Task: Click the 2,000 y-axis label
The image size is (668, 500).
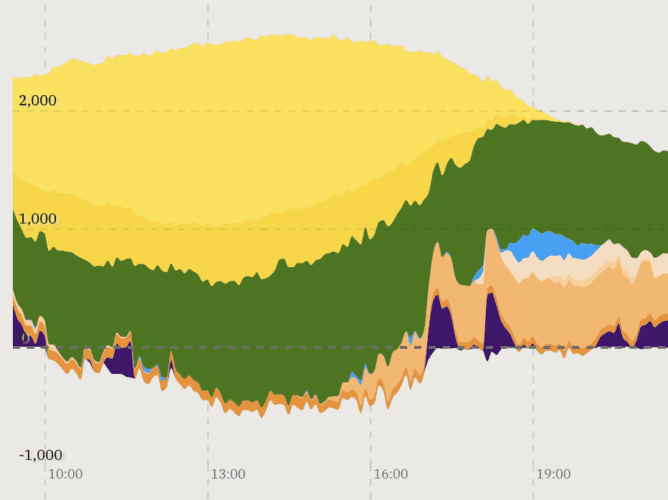Action: point(37,100)
